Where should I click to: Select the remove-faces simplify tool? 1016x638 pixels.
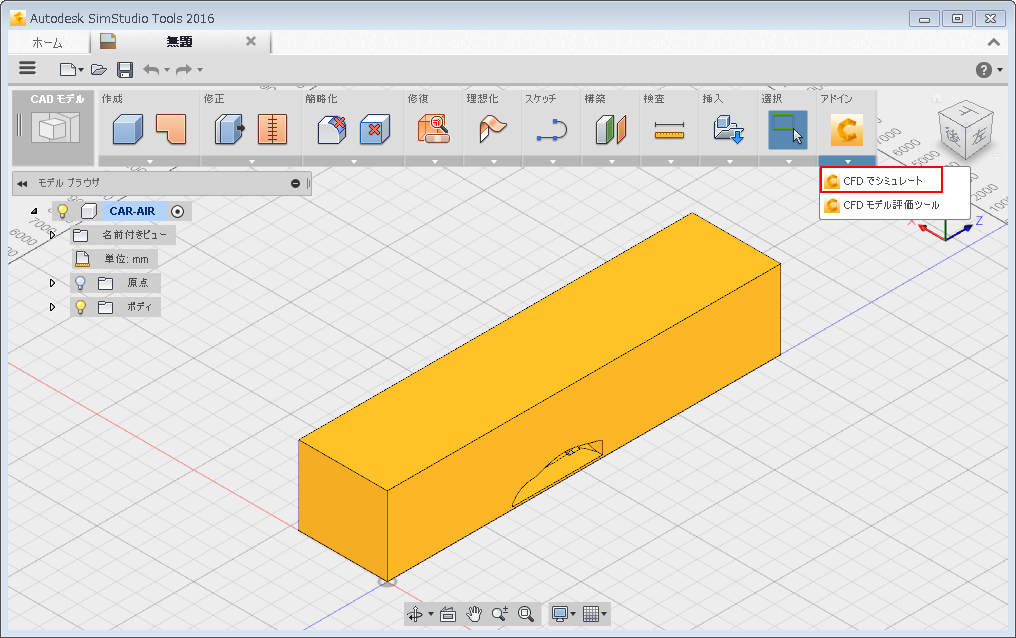(375, 129)
